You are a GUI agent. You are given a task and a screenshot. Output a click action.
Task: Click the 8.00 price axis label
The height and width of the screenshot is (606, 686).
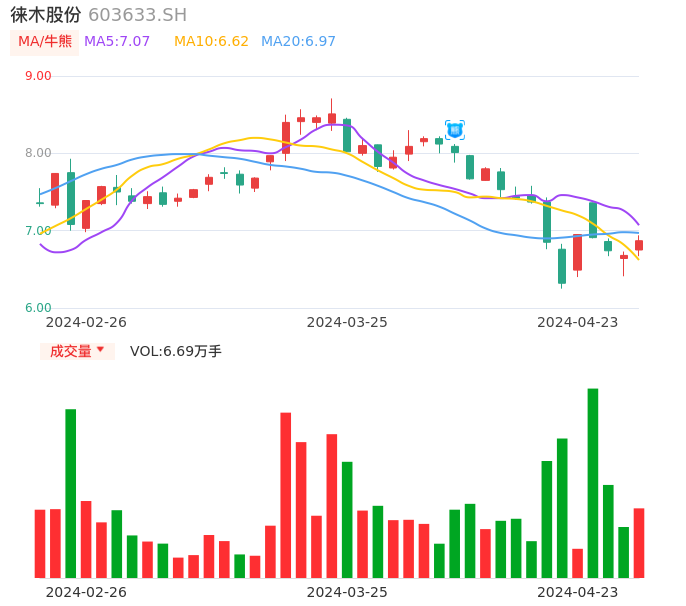(38, 153)
